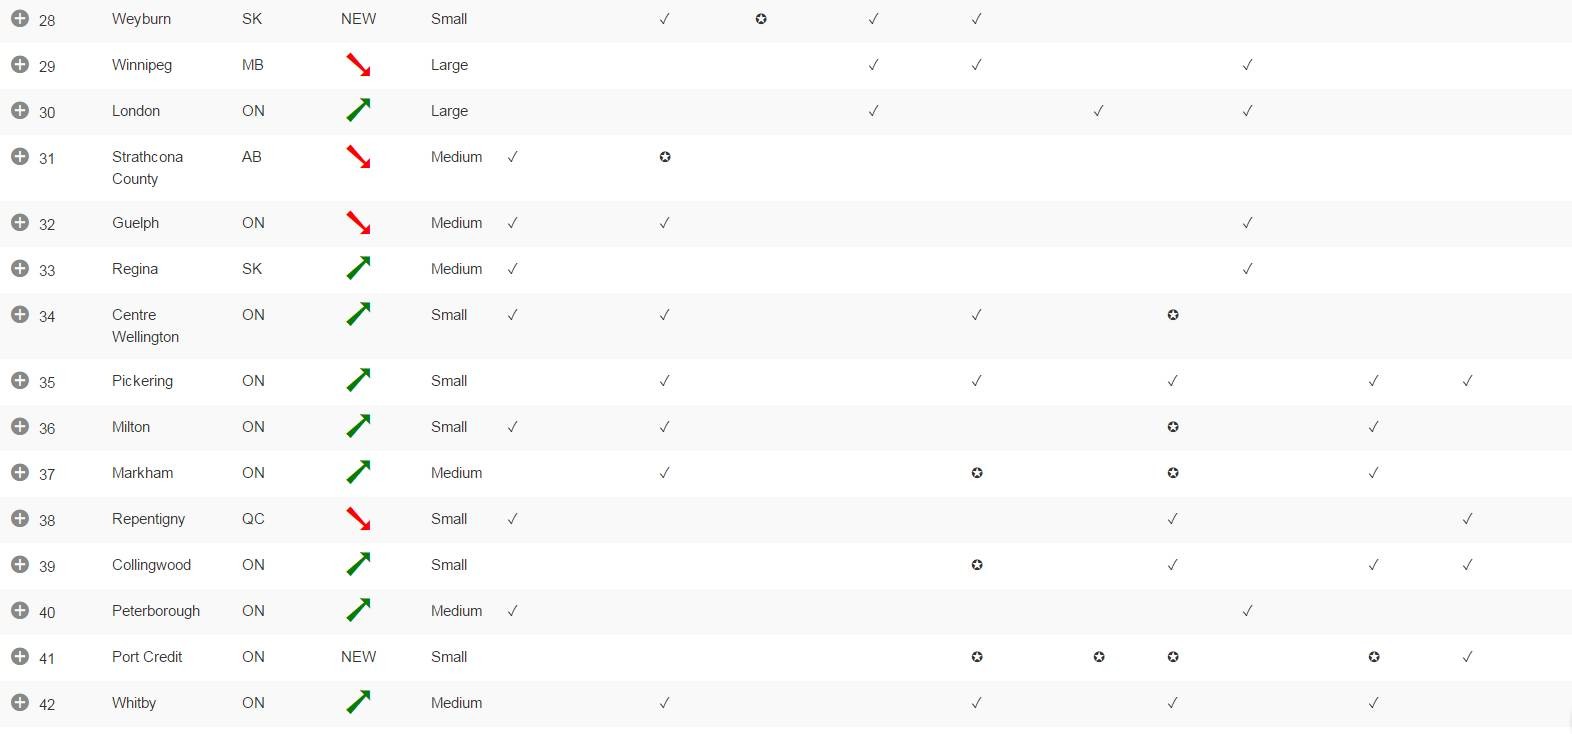This screenshot has height=734, width=1572.
Task: Click the first checkmark in Guelph row
Action: (512, 223)
